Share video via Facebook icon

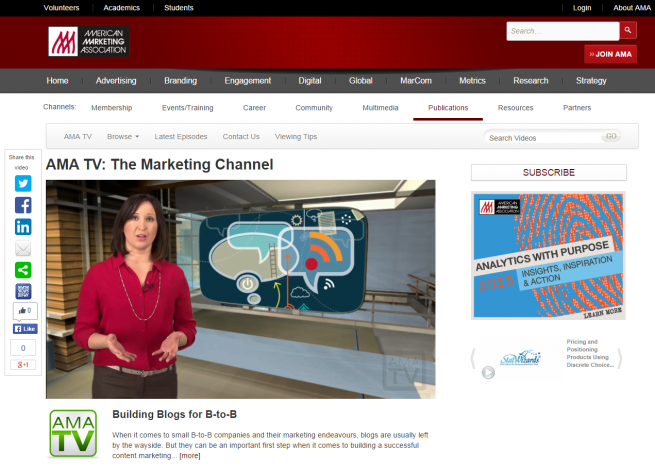pos(23,205)
